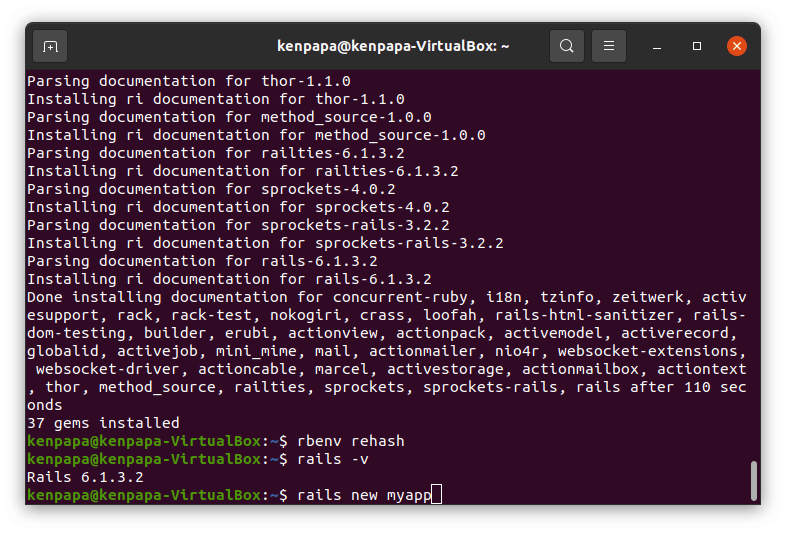Click "Parsing documentation for sprockets-4.0.2" line
Image resolution: width=786 pixels, height=533 pixels.
(211, 189)
